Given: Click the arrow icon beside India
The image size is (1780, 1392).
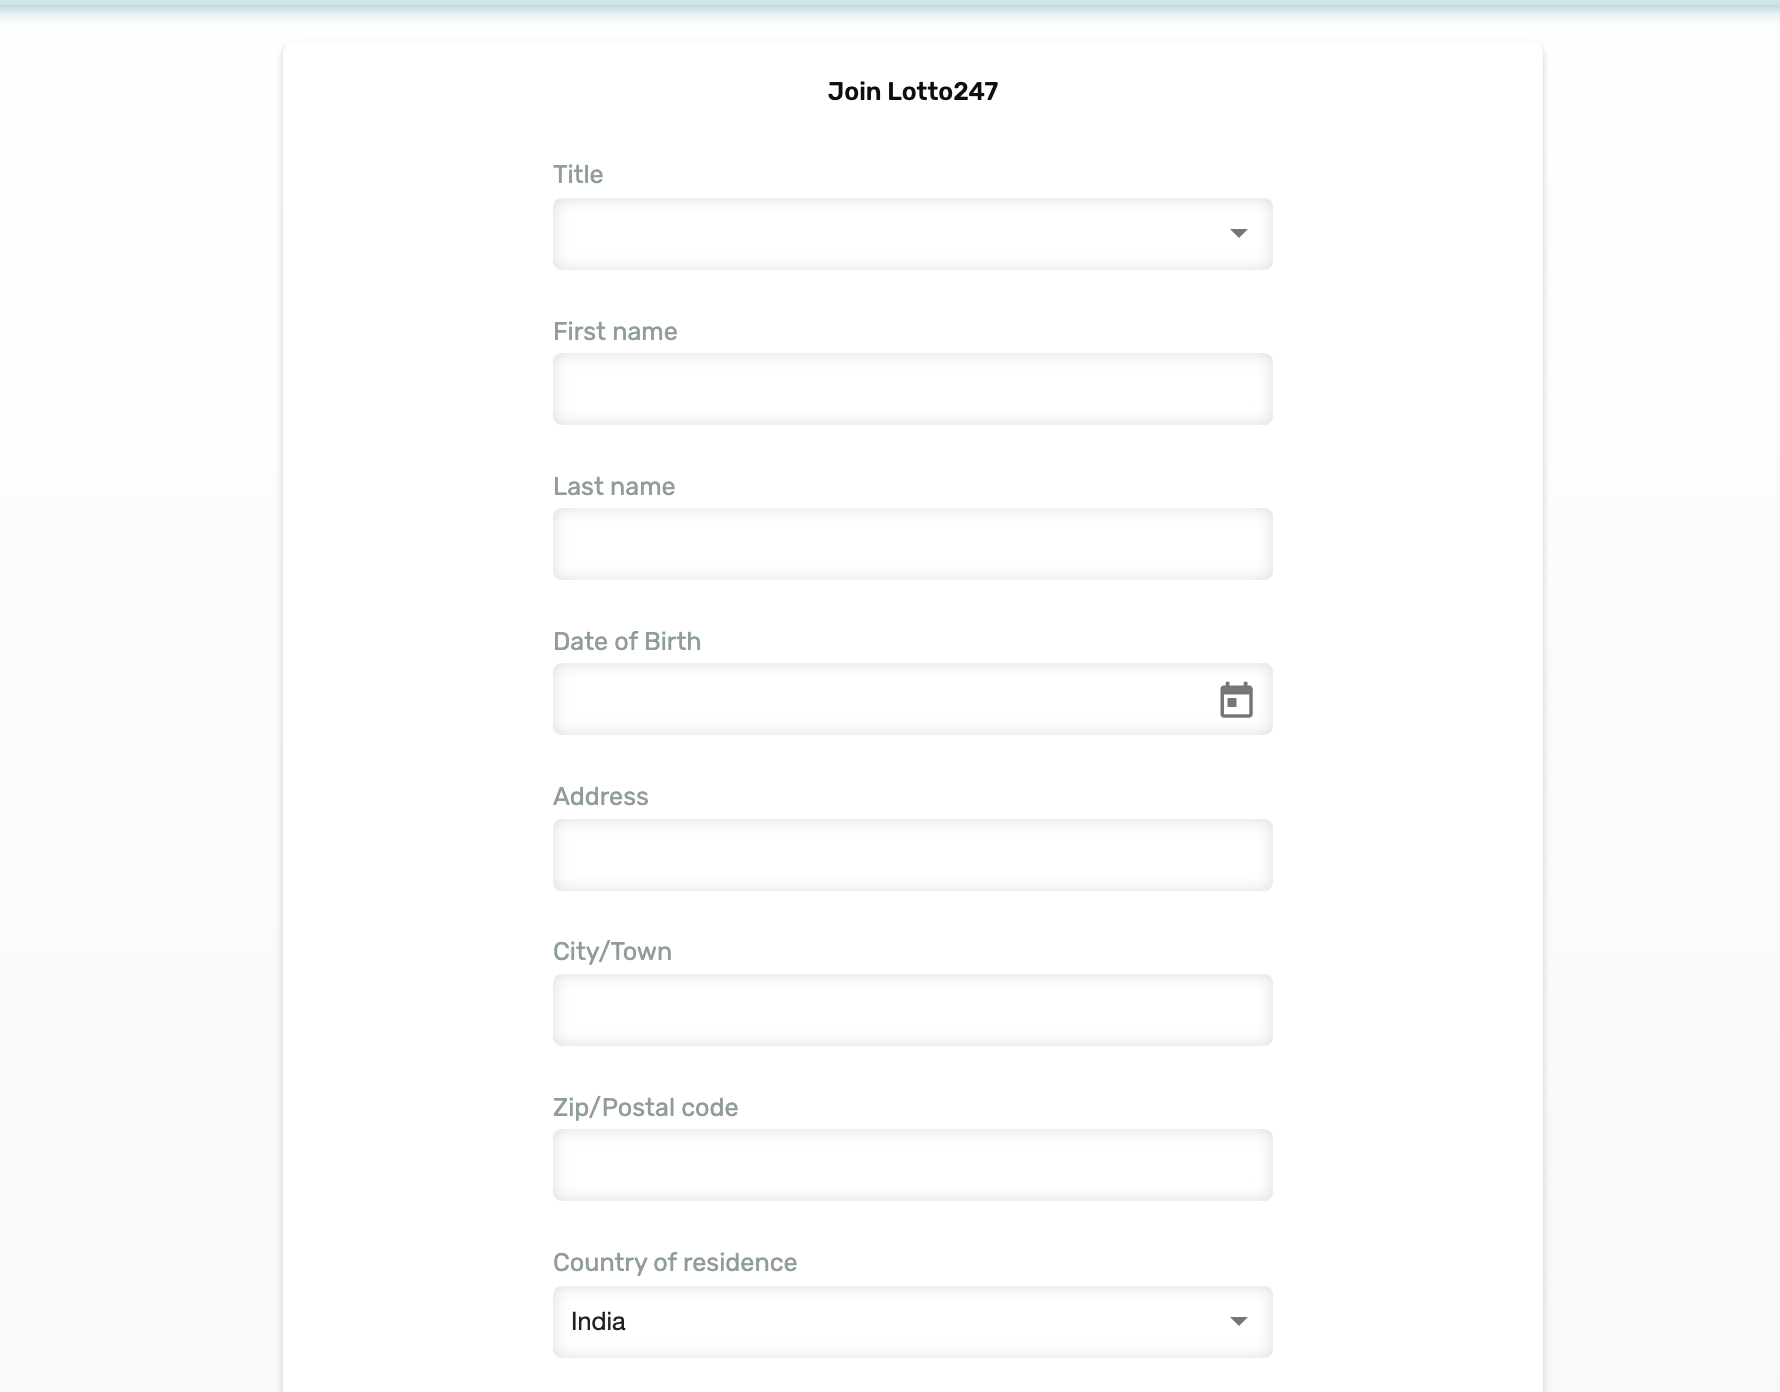Looking at the screenshot, I should [1238, 1322].
